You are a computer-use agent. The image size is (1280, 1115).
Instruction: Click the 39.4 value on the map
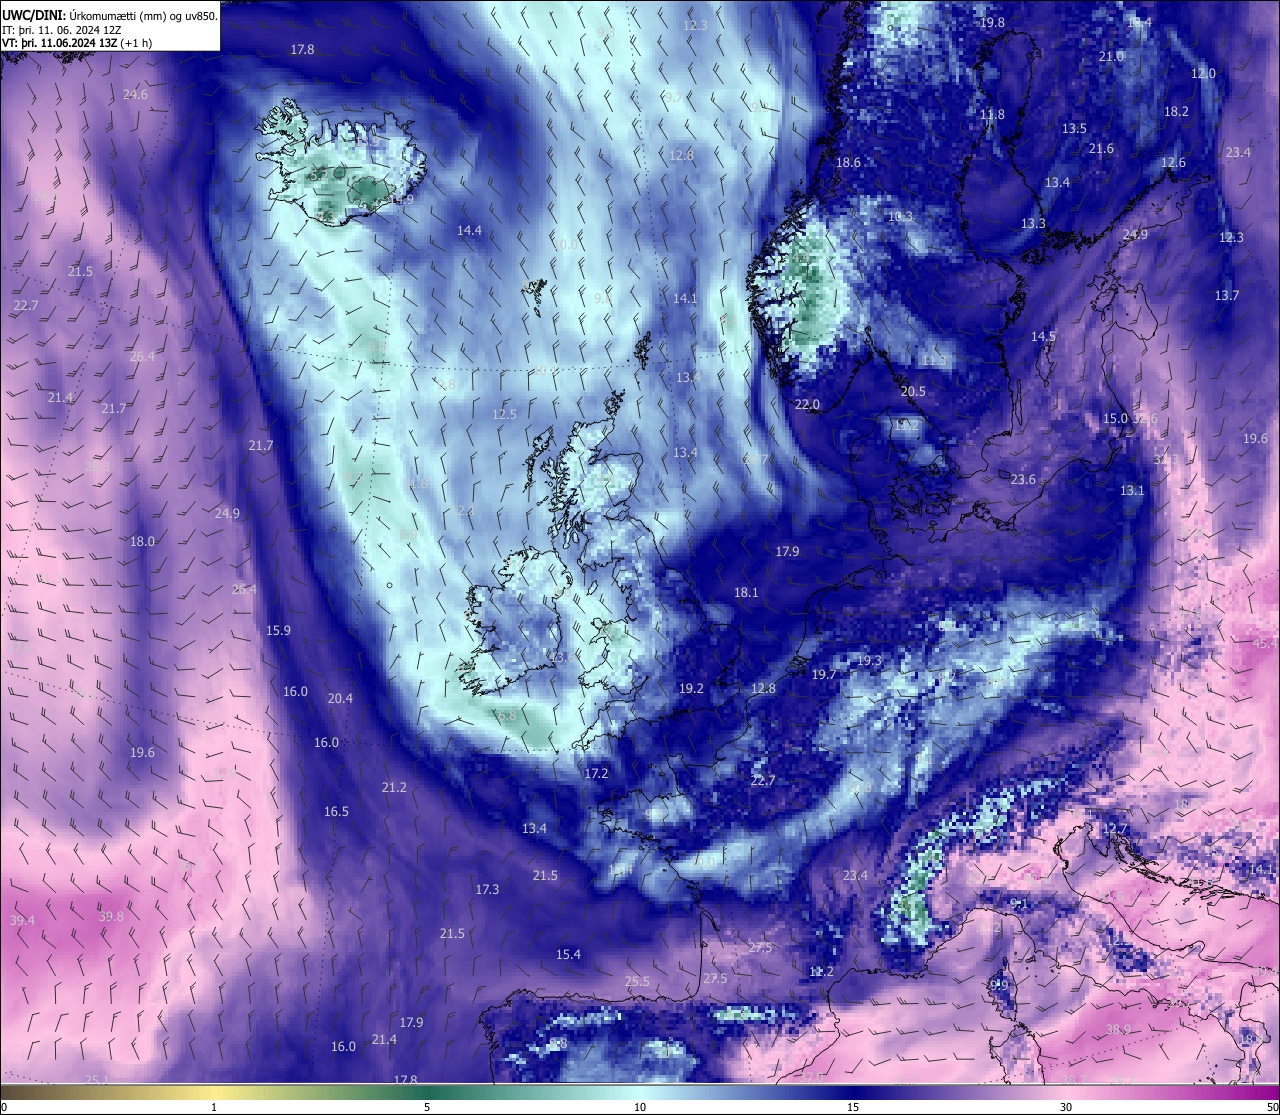pyautogui.click(x=22, y=920)
